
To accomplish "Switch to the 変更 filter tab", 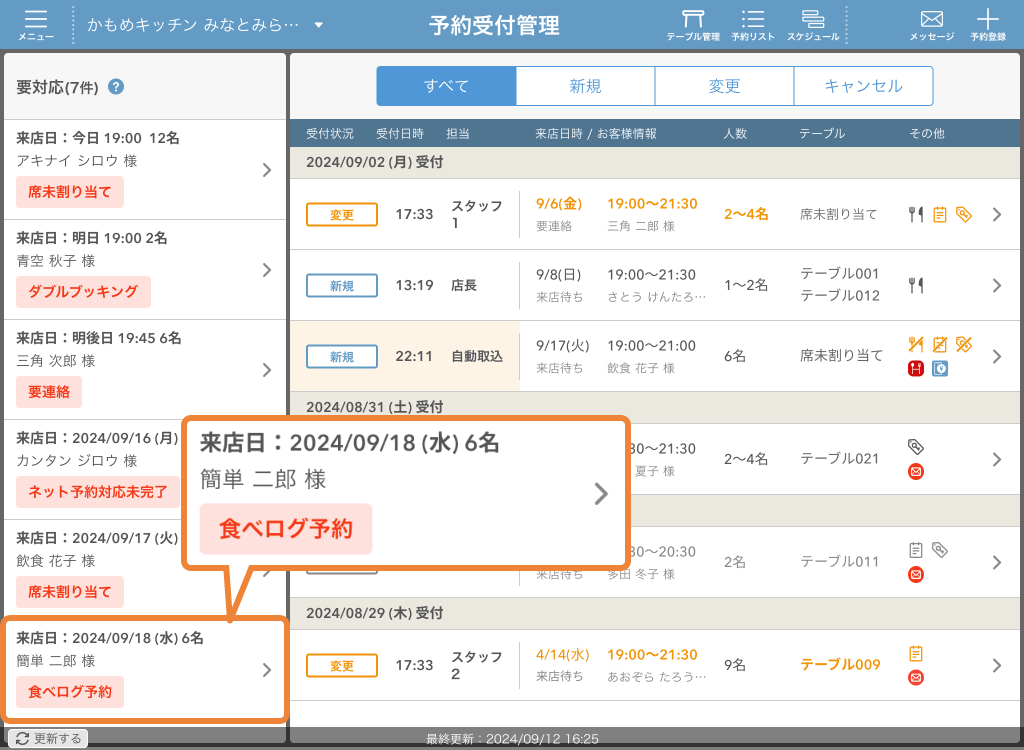I will pyautogui.click(x=724, y=86).
